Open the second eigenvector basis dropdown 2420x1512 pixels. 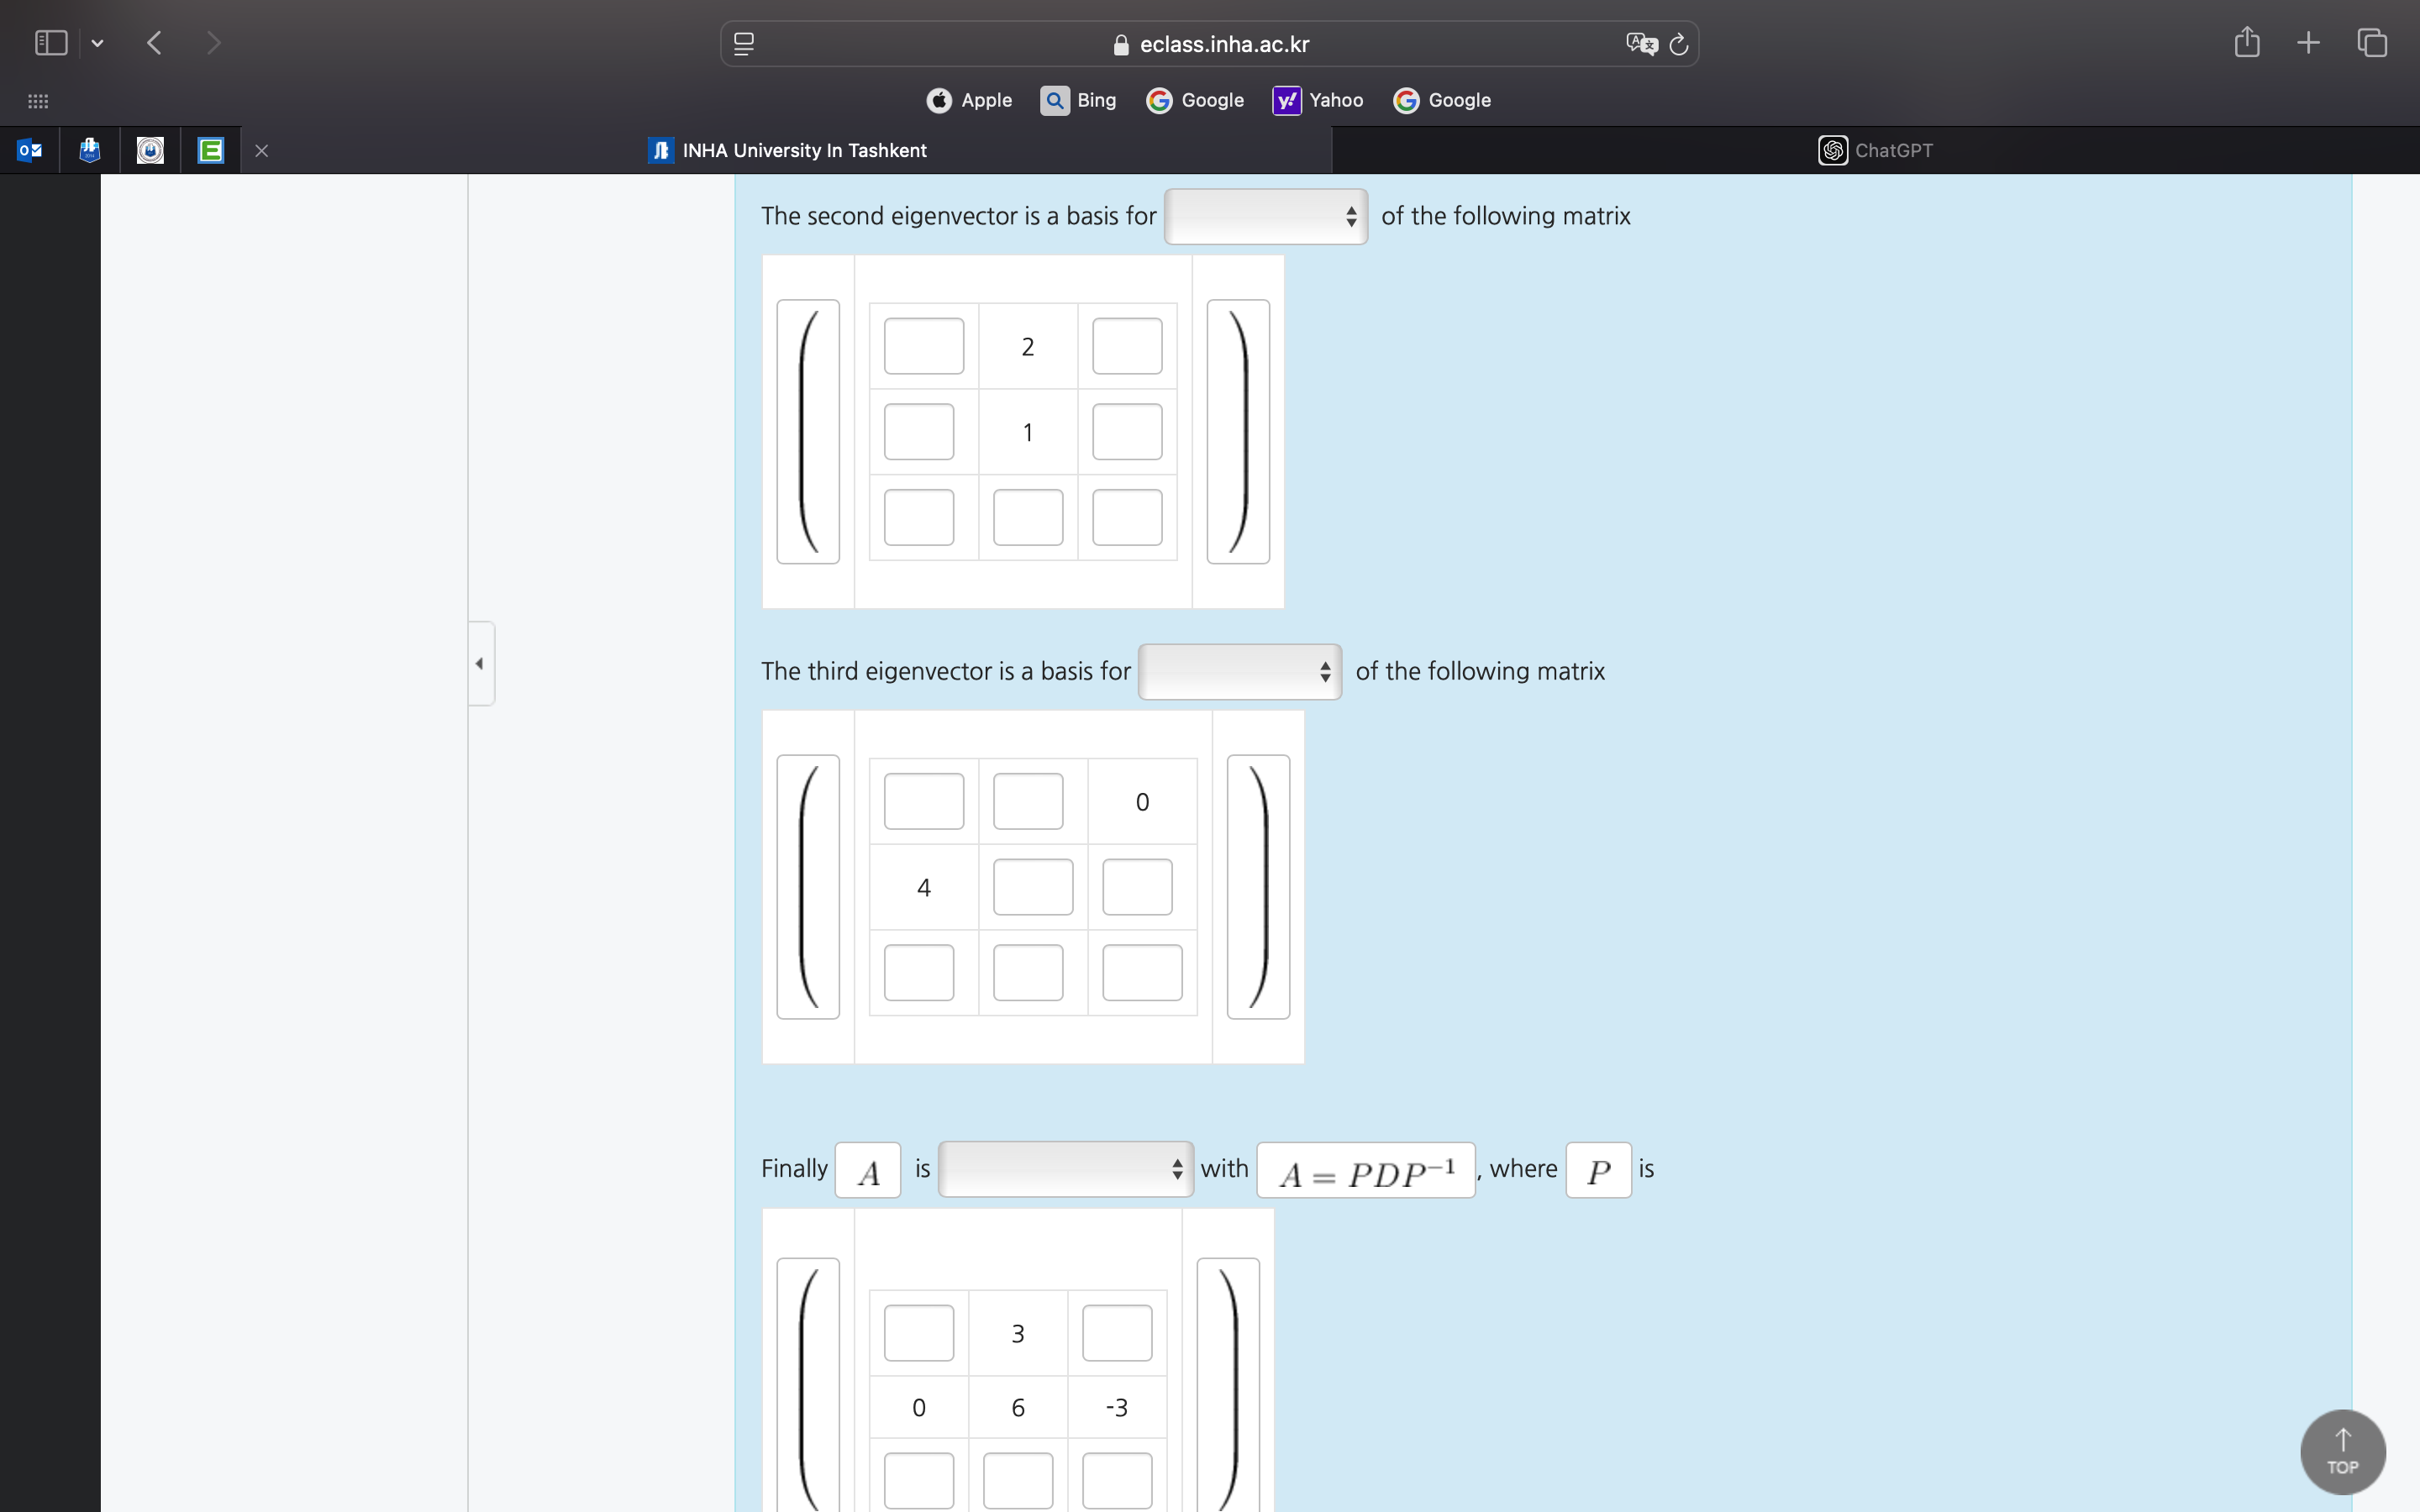[1266, 216]
